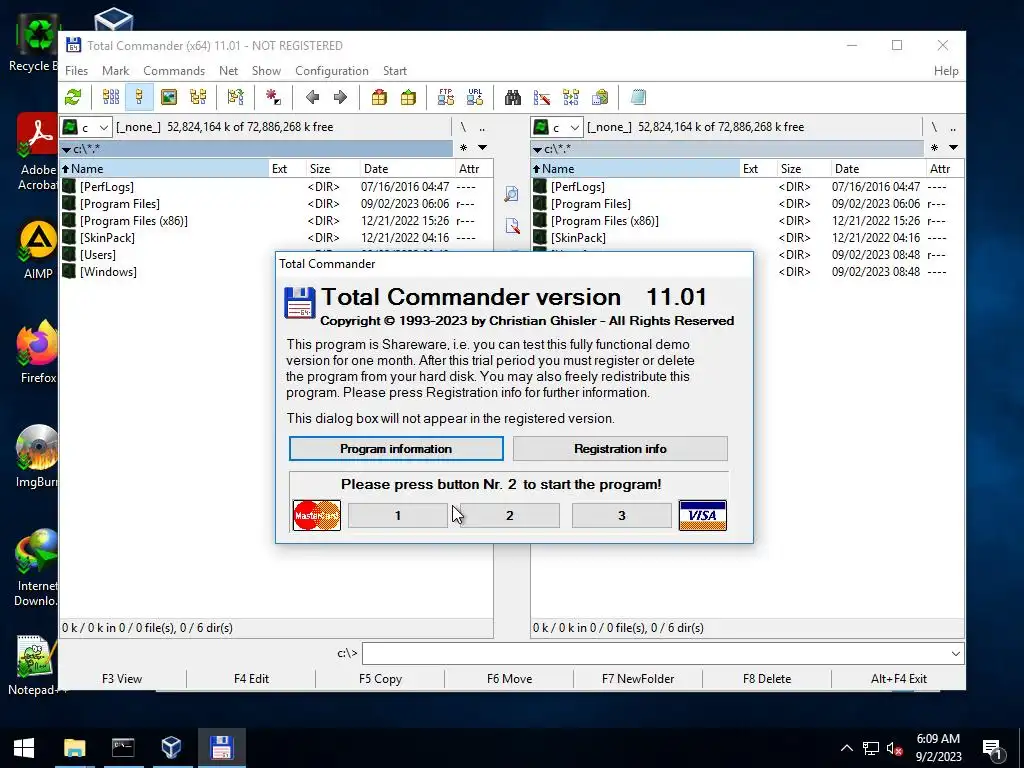This screenshot has width=1024, height=768.
Task: Click the page with pencil icon between panels
Action: coord(512,226)
